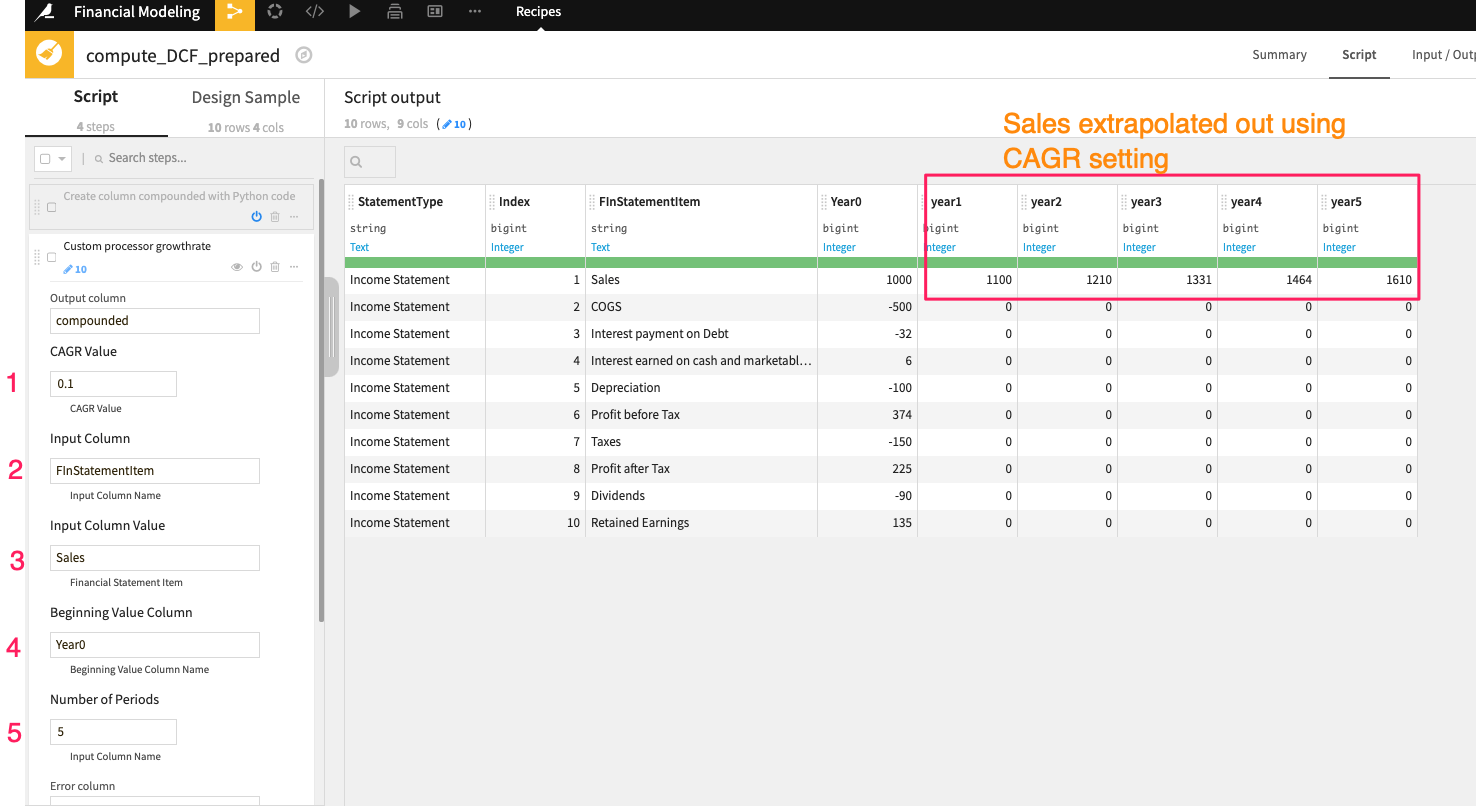Open FInStatementItem column header menu
This screenshot has height=806, width=1476.
pos(649,202)
